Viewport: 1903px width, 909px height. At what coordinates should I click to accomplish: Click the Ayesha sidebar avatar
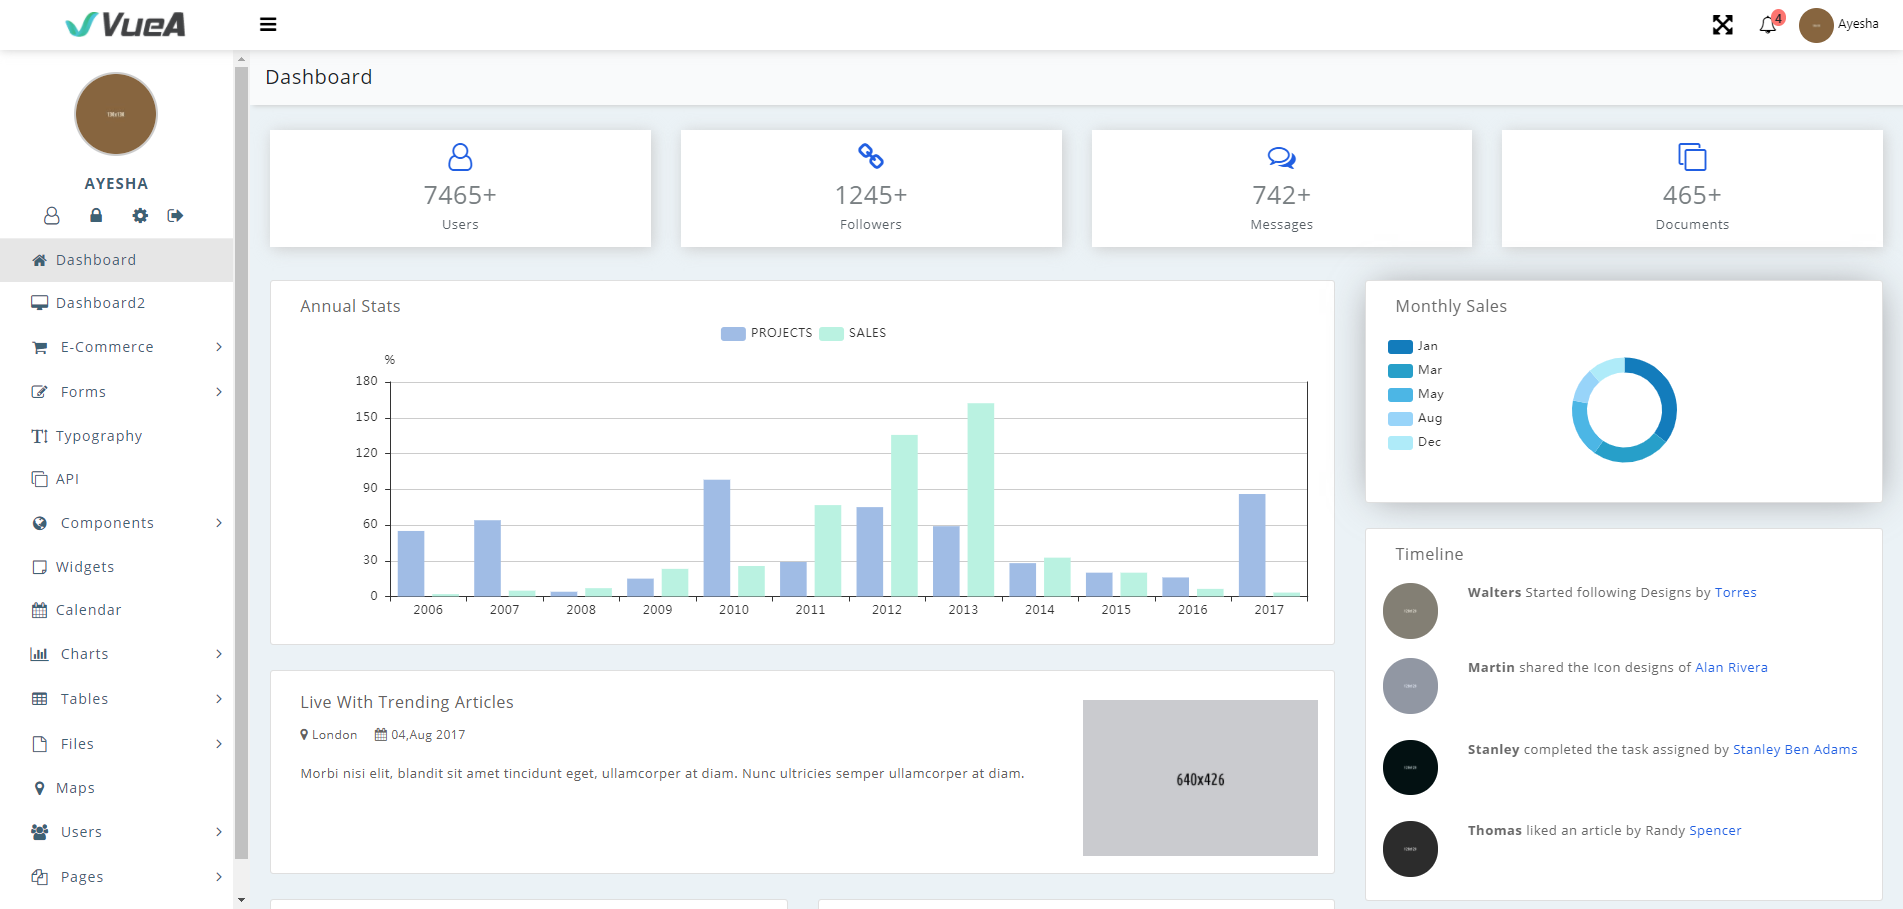(116, 114)
